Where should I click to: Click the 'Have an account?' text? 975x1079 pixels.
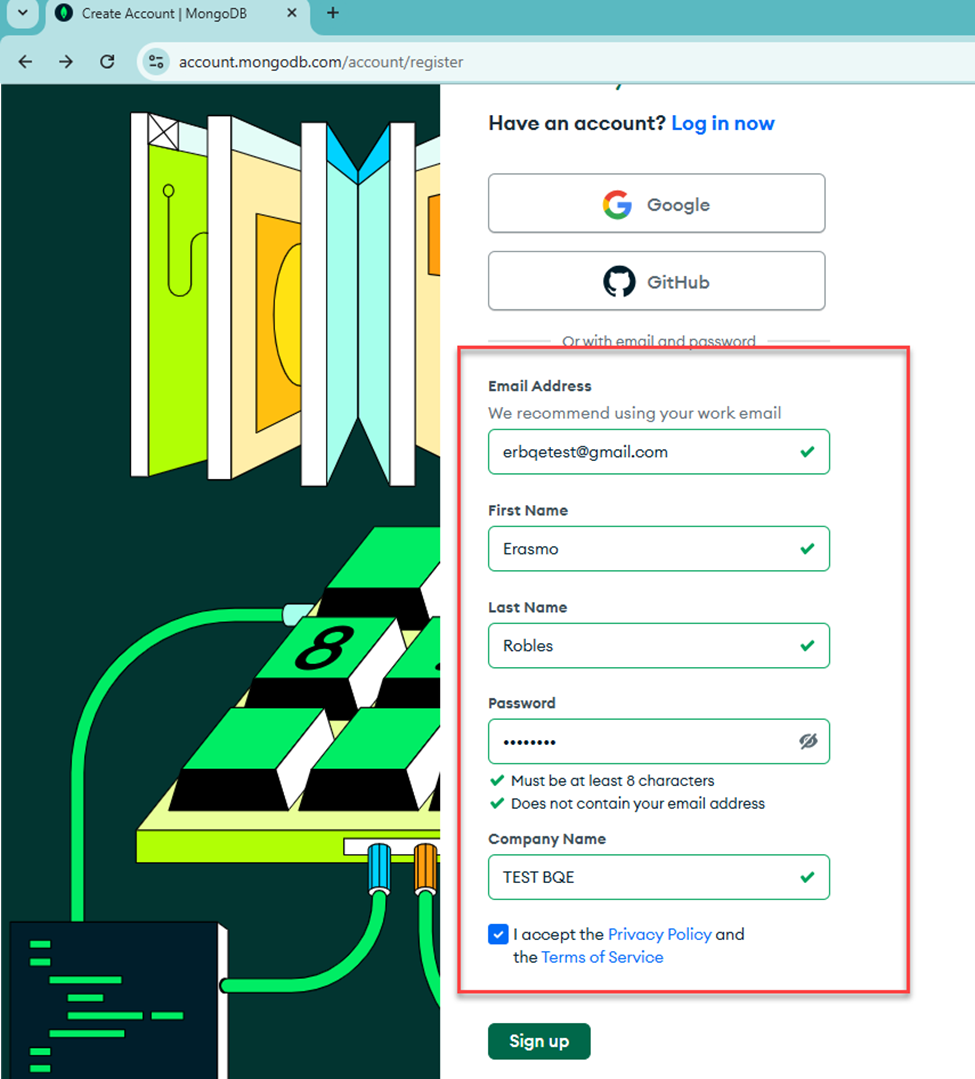click(577, 123)
